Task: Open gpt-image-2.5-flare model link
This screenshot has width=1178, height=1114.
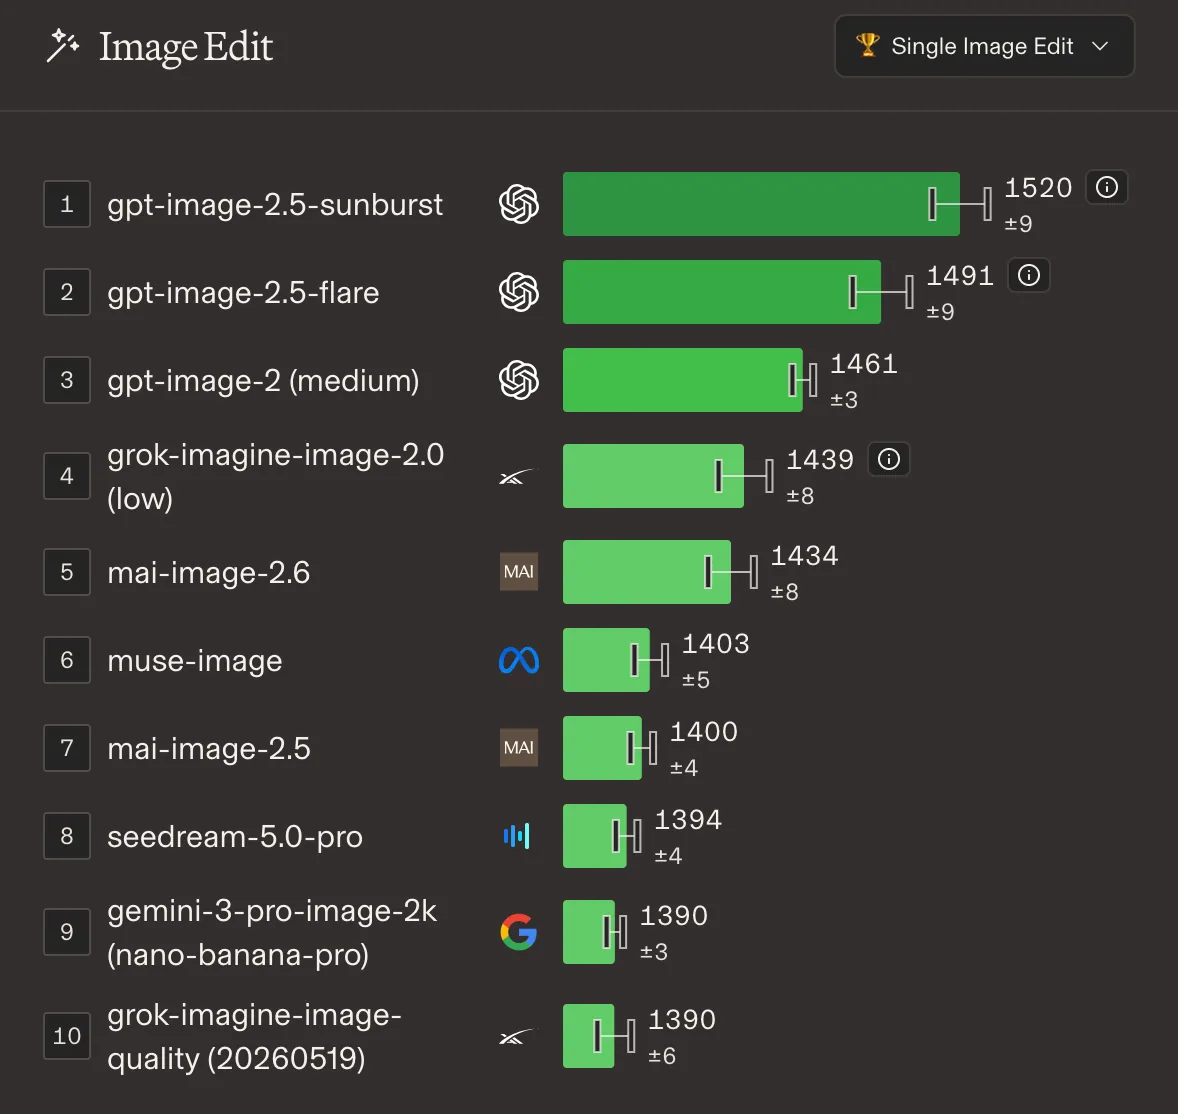Action: 243,292
